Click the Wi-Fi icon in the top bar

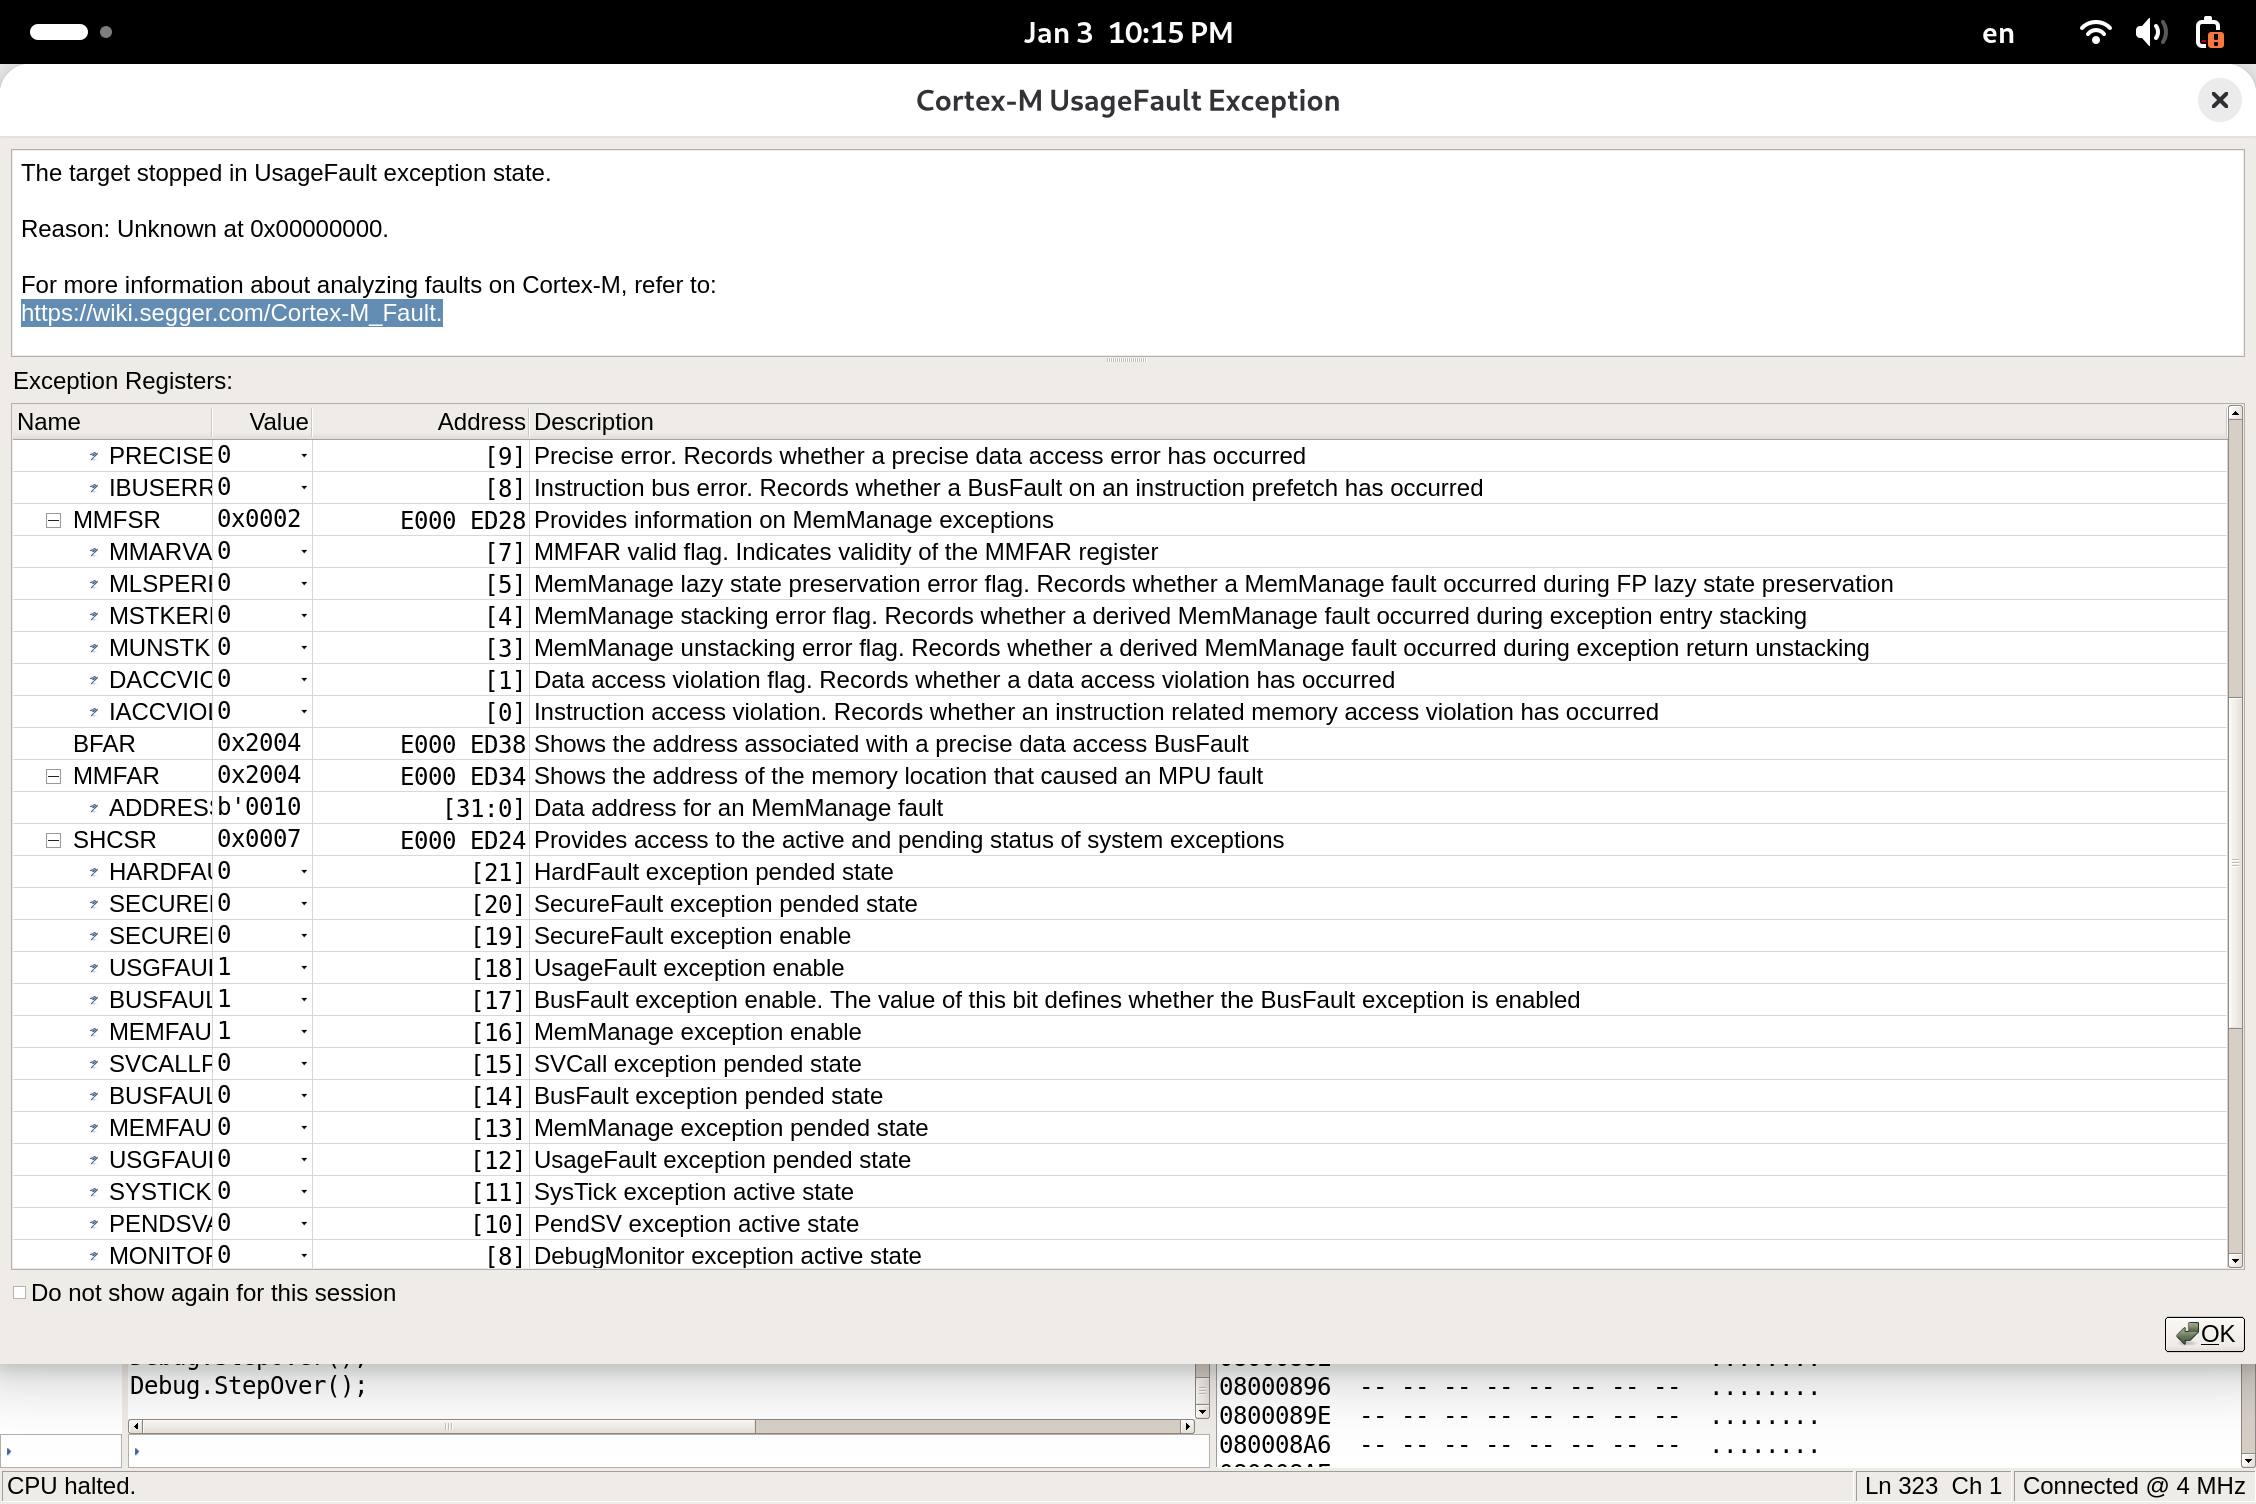[2094, 32]
